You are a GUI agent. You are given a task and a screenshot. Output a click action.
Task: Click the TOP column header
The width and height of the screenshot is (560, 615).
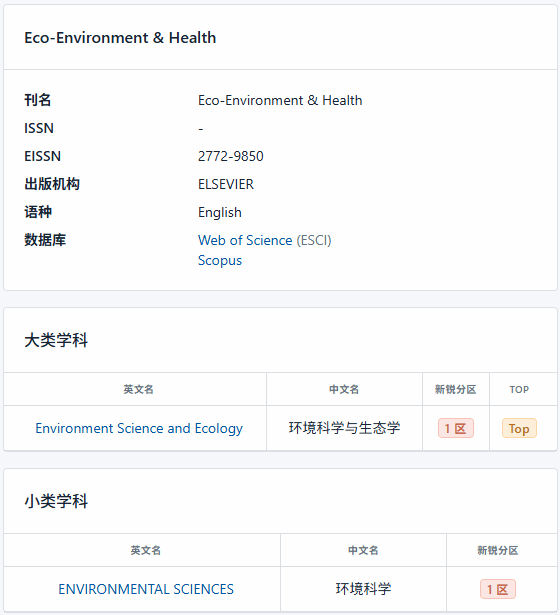[519, 389]
